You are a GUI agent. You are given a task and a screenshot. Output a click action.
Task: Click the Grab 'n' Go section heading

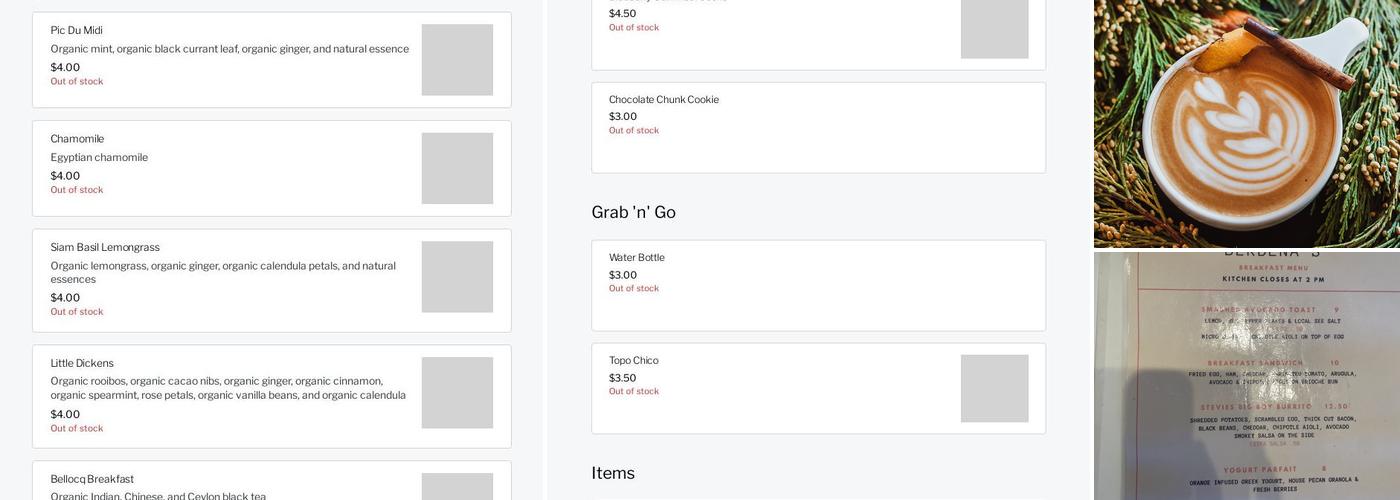[x=633, y=212]
